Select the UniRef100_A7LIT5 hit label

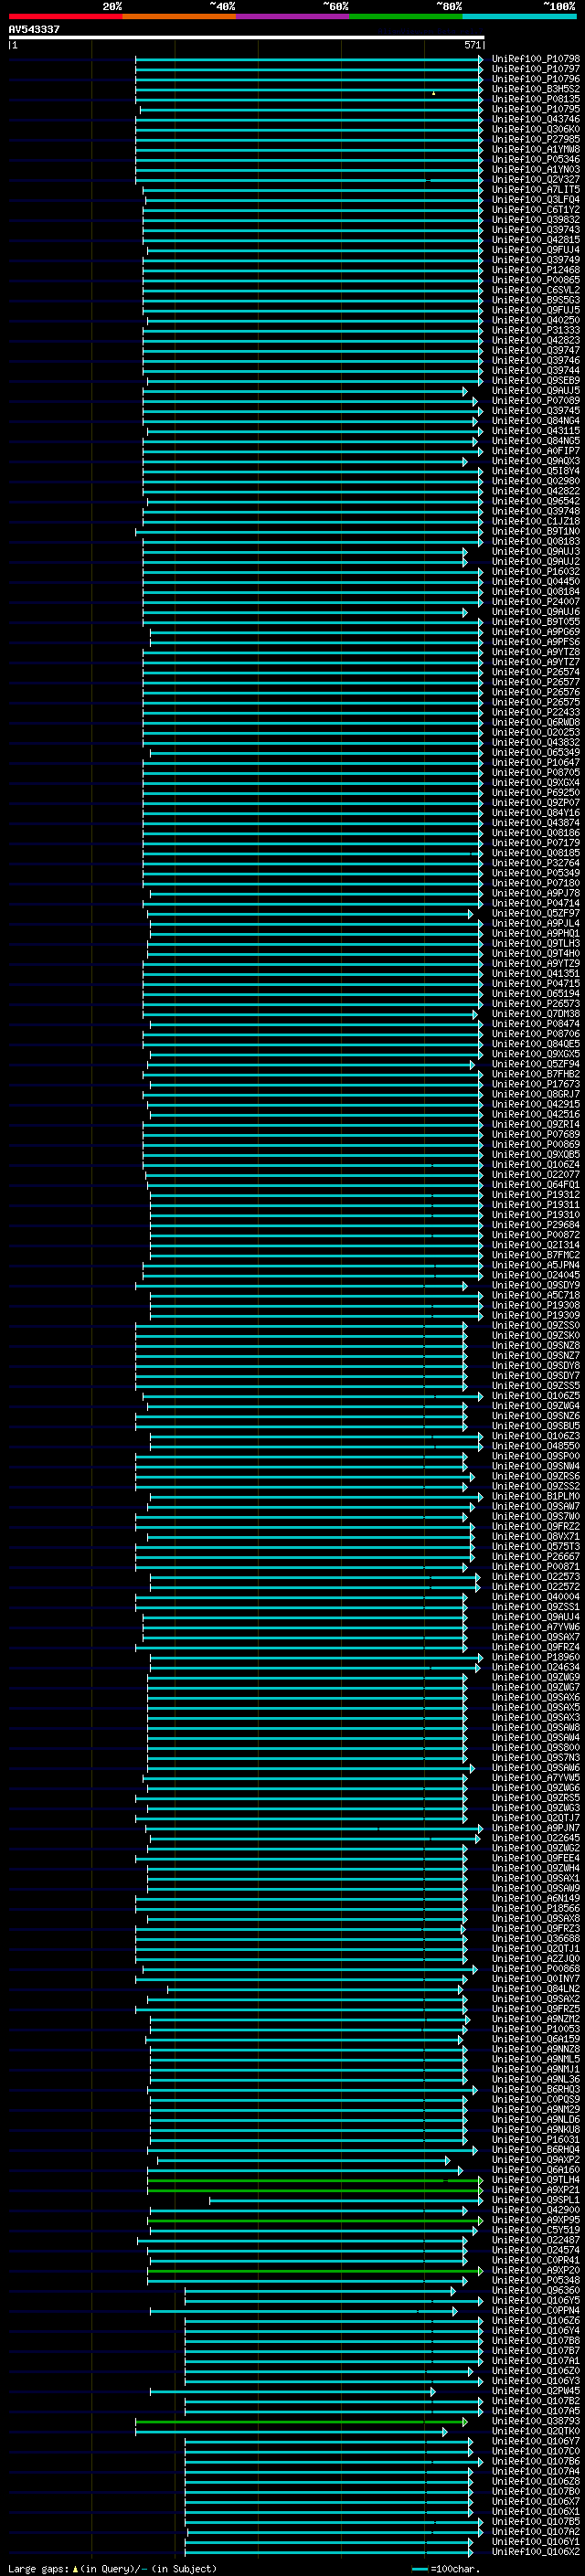[x=536, y=190]
